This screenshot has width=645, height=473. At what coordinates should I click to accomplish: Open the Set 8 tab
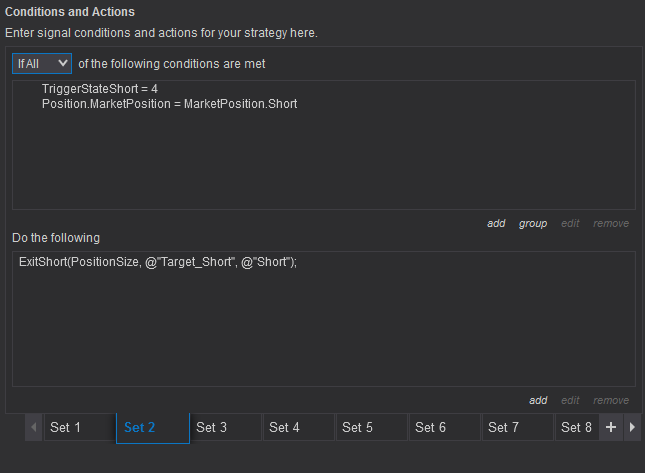[x=576, y=427]
